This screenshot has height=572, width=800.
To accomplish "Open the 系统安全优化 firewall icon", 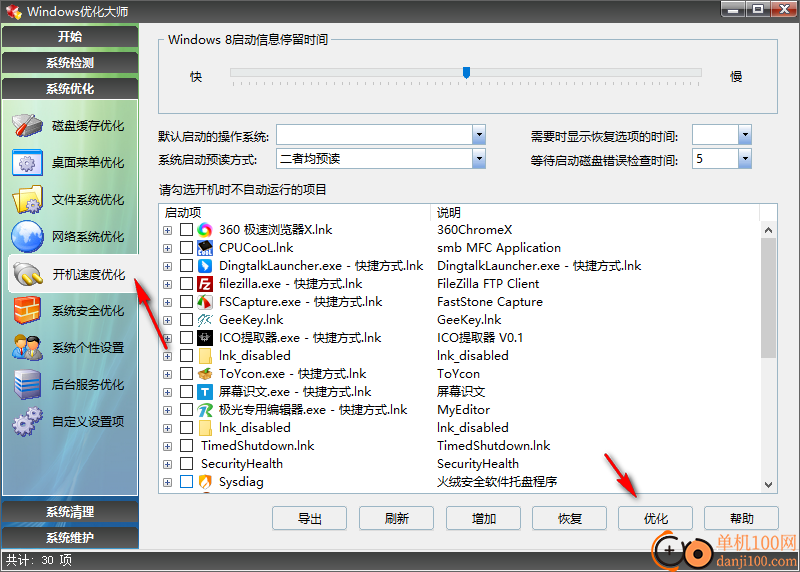I will (27, 310).
